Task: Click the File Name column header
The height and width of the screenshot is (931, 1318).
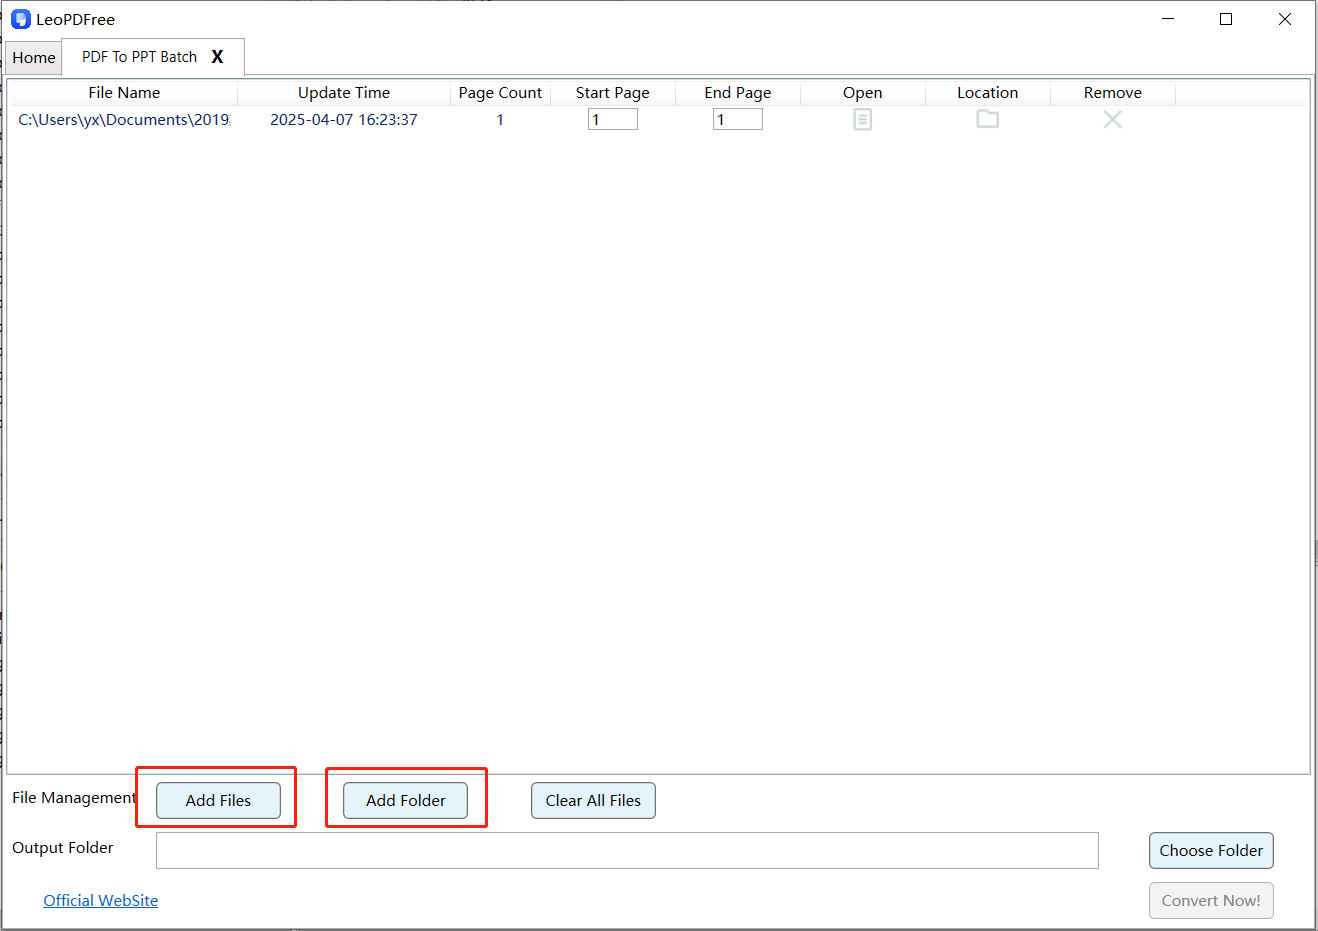Action: pos(124,92)
